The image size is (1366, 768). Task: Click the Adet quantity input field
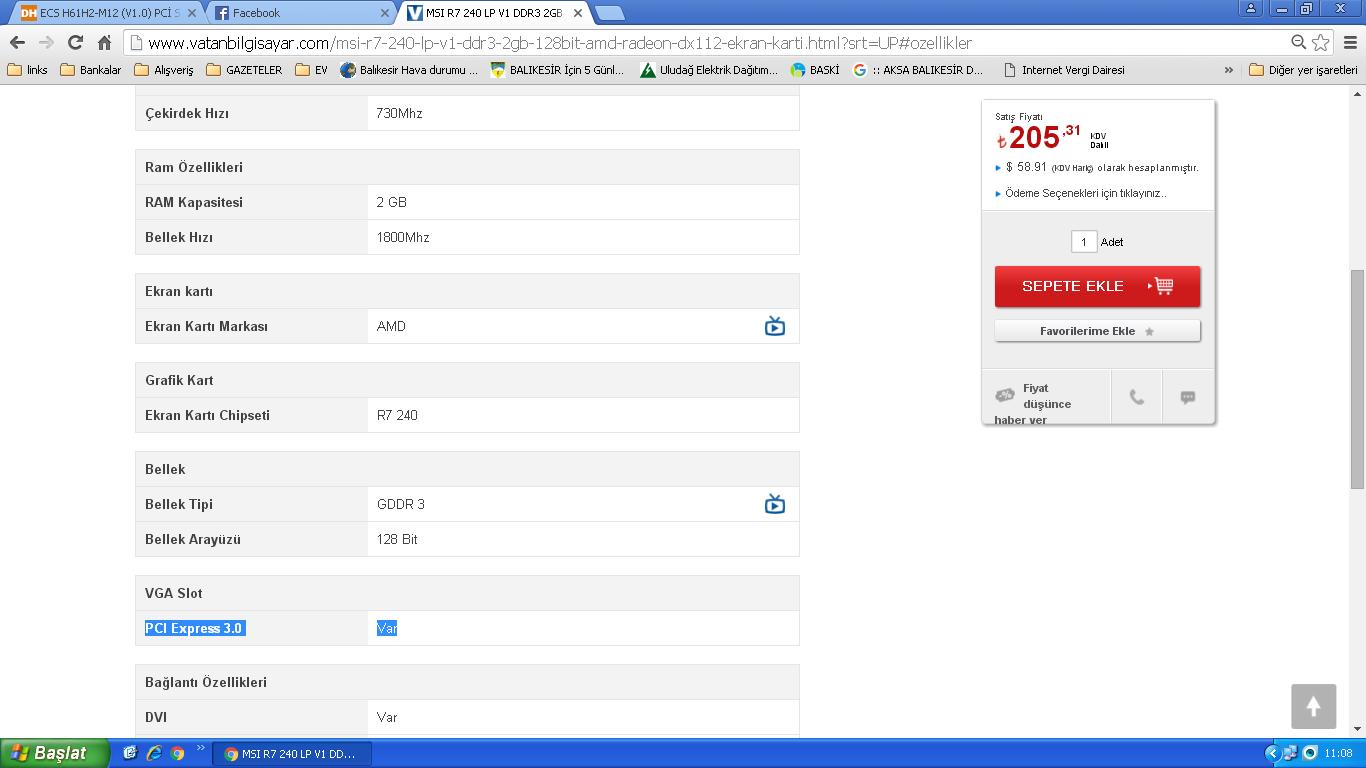(x=1084, y=242)
